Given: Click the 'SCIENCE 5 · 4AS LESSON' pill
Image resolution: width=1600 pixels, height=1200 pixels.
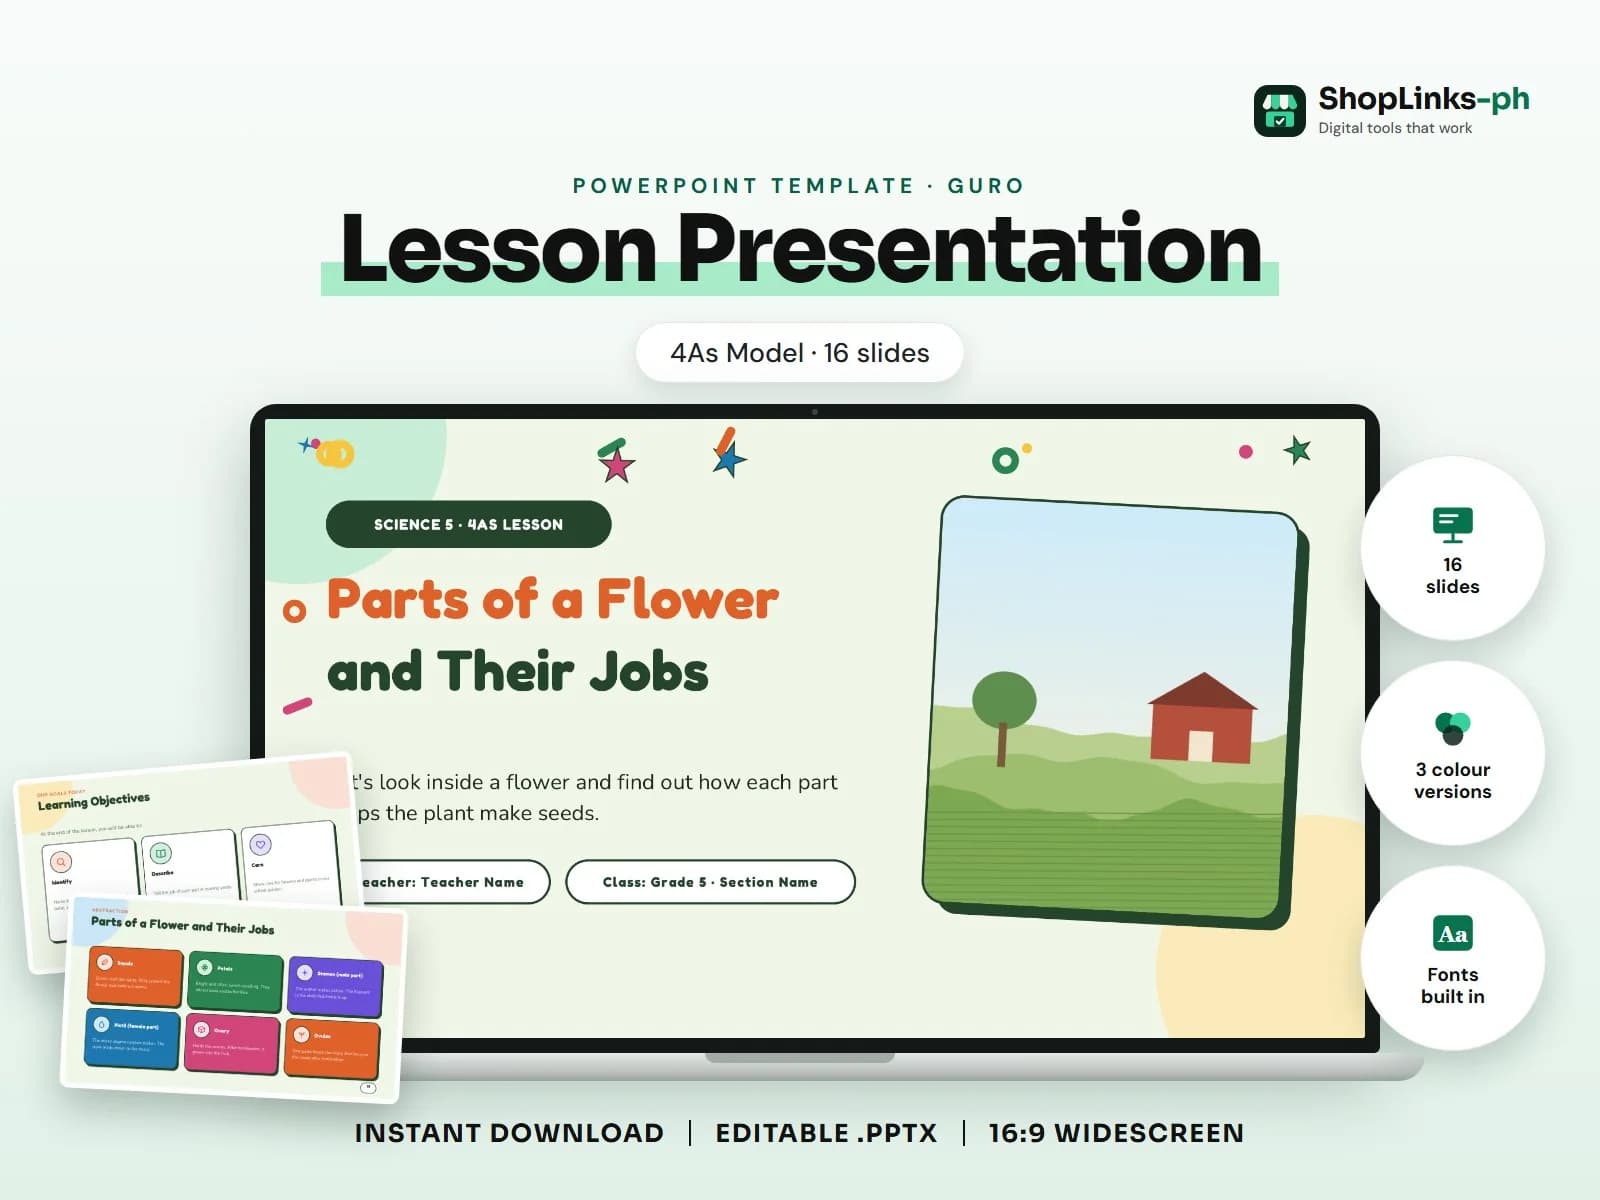Looking at the screenshot, I should click(468, 524).
